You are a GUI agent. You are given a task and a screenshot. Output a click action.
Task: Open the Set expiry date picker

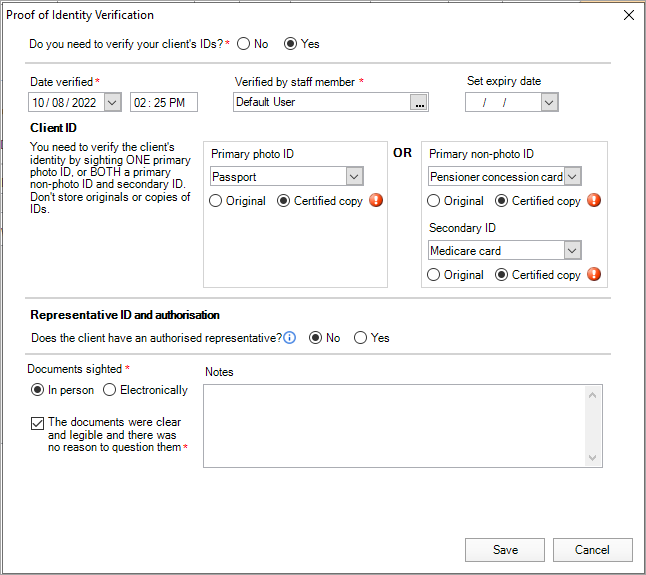pos(549,102)
